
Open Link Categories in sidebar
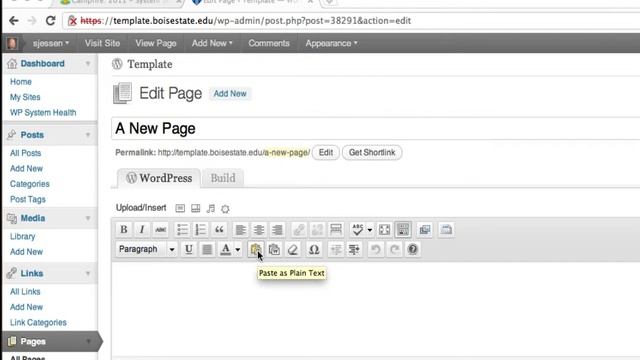pyautogui.click(x=38, y=322)
